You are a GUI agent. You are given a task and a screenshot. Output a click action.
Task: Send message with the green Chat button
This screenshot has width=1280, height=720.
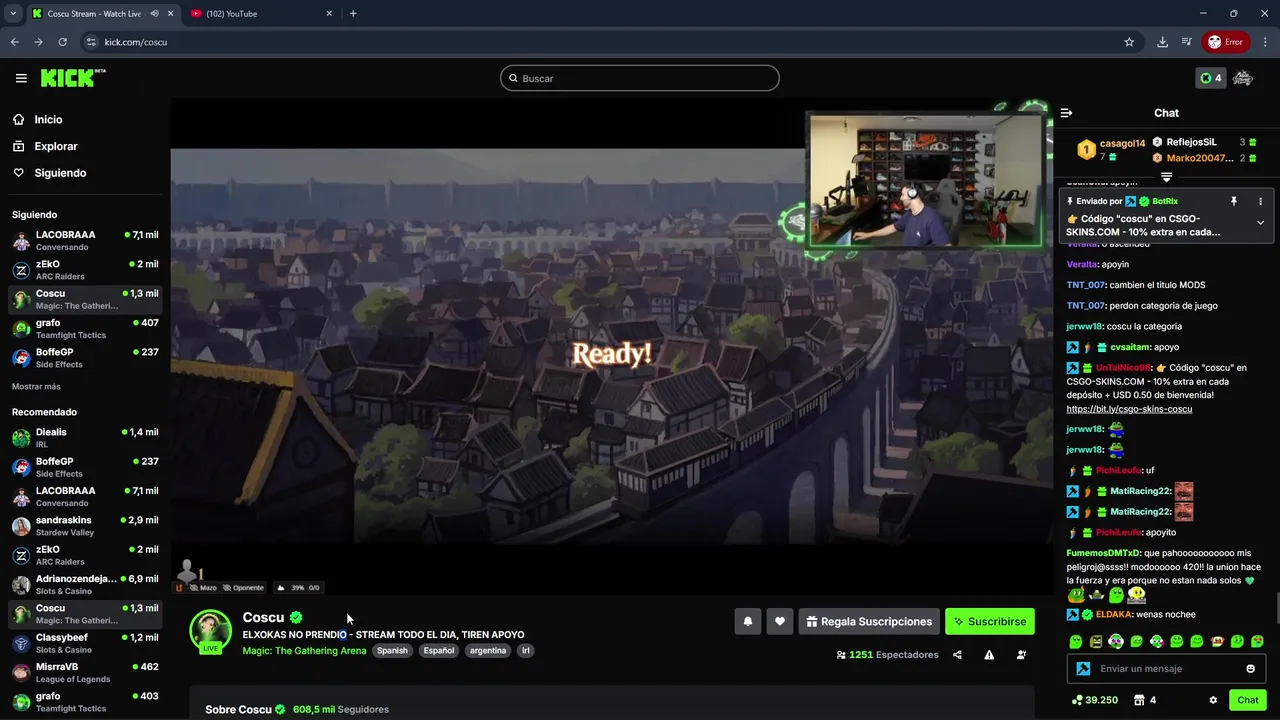click(1247, 700)
